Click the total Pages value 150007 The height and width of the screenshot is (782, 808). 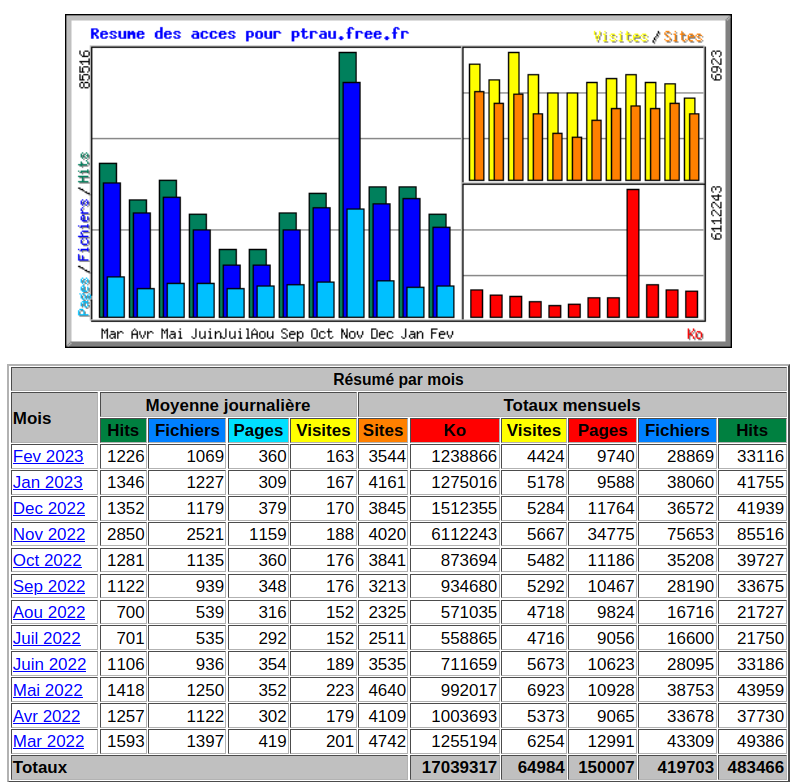click(606, 768)
